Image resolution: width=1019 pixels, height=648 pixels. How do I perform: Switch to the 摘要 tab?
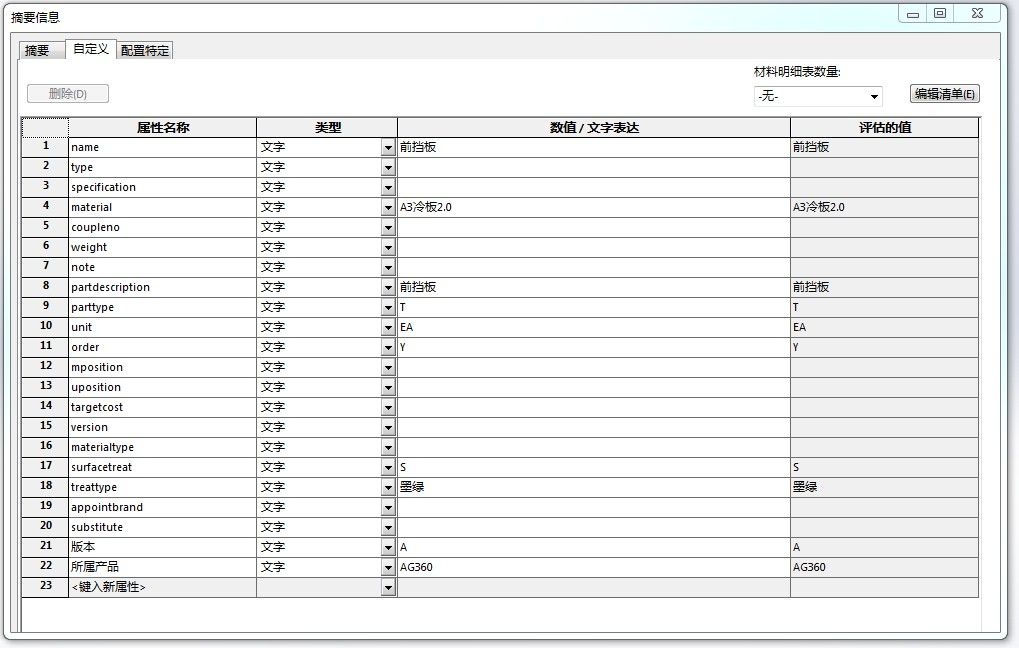click(38, 50)
